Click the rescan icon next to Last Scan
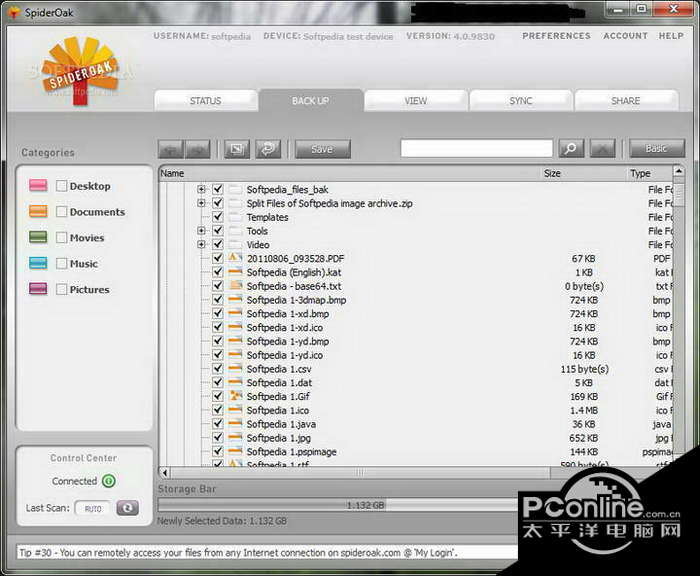 pos(127,508)
